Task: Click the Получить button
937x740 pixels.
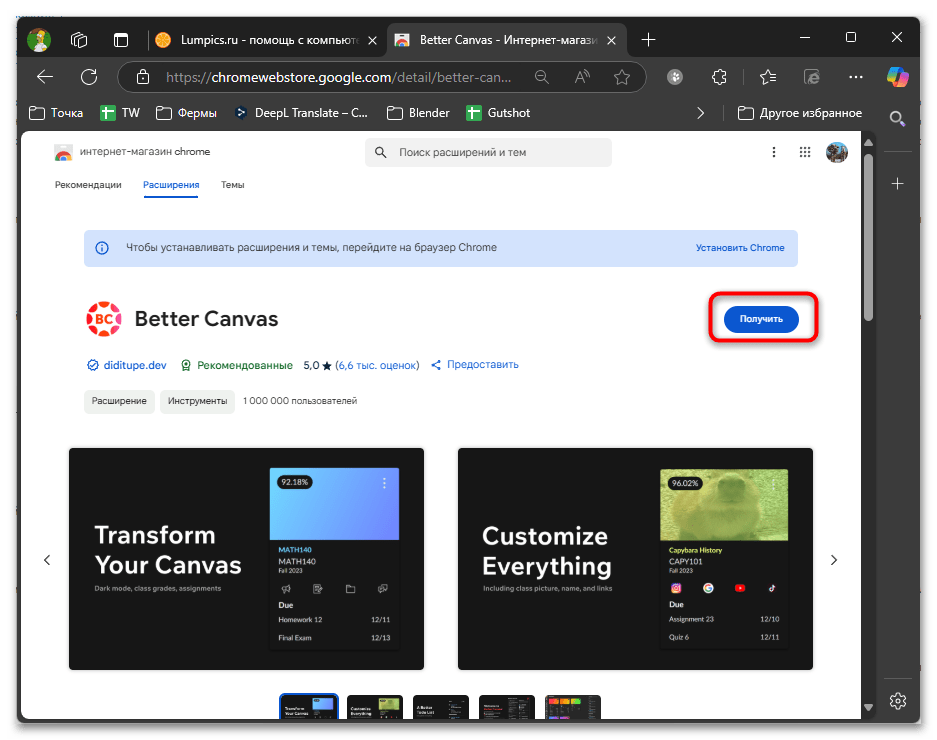Action: 761,319
